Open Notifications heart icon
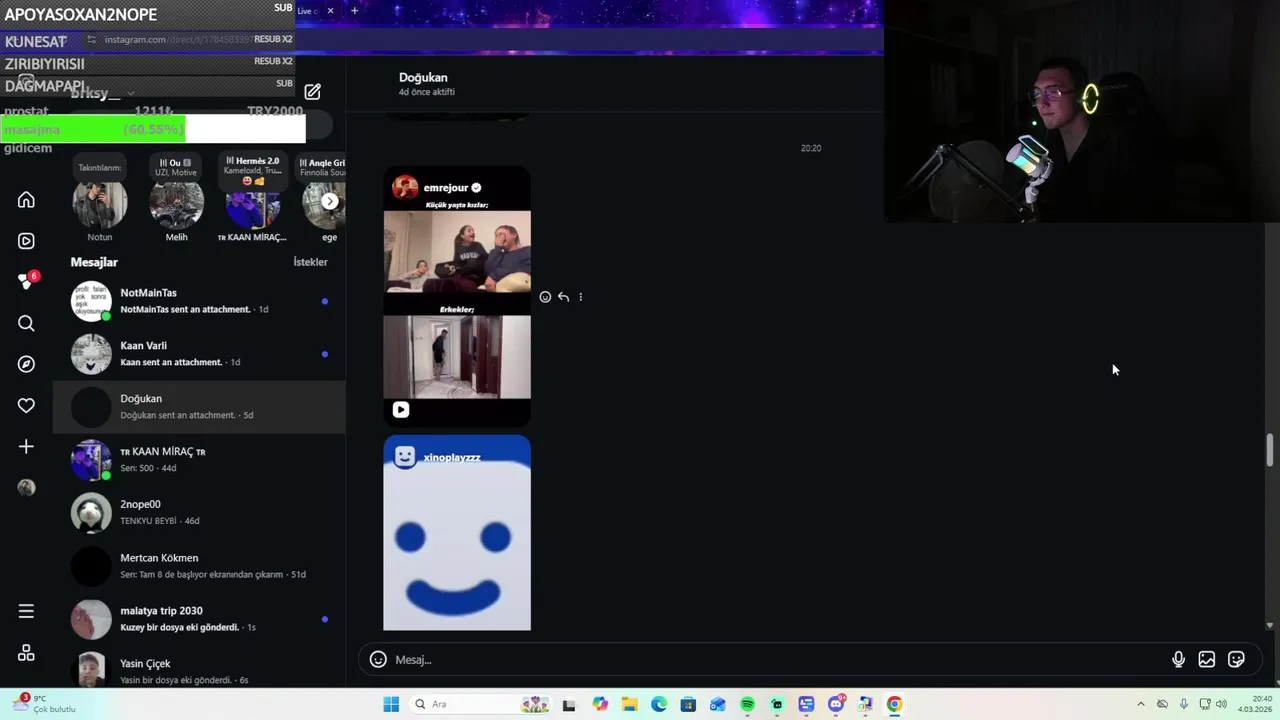Viewport: 1280px width, 720px height. click(x=26, y=405)
